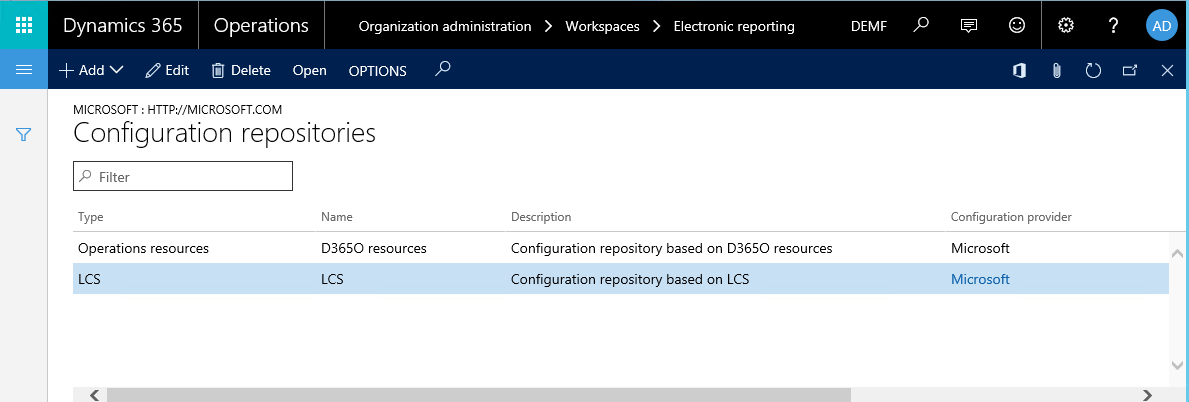Change the DEMF company selector
The height and width of the screenshot is (402, 1189).
coord(869,27)
